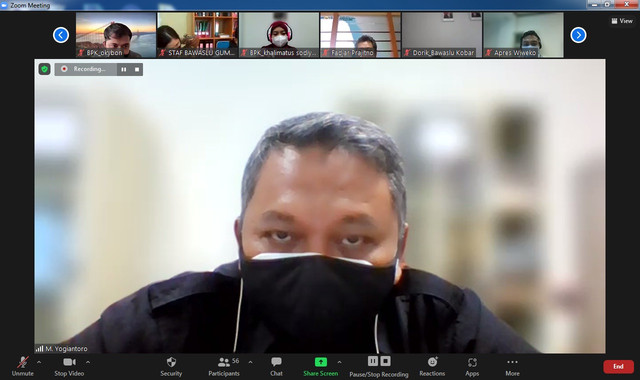
Task: Expand participants options arrow
Action: [250, 362]
